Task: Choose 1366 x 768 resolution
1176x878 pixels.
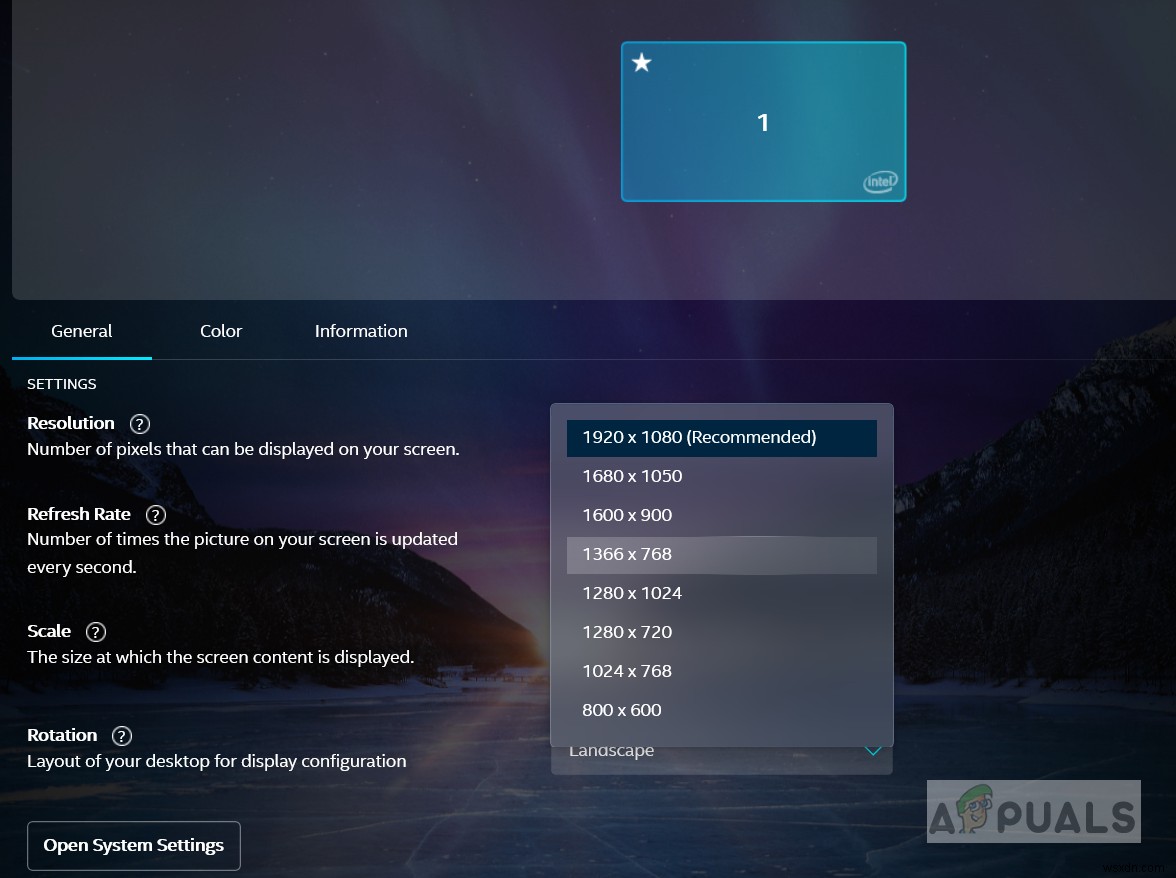Action: pyautogui.click(x=722, y=555)
